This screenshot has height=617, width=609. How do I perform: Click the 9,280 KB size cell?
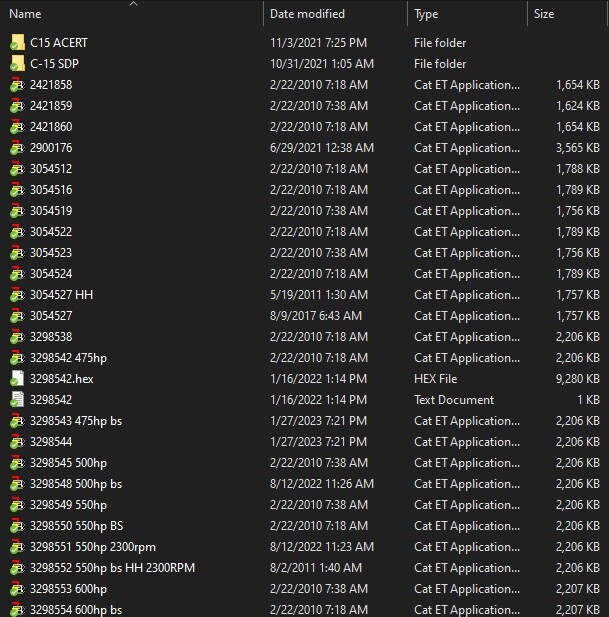[578, 379]
